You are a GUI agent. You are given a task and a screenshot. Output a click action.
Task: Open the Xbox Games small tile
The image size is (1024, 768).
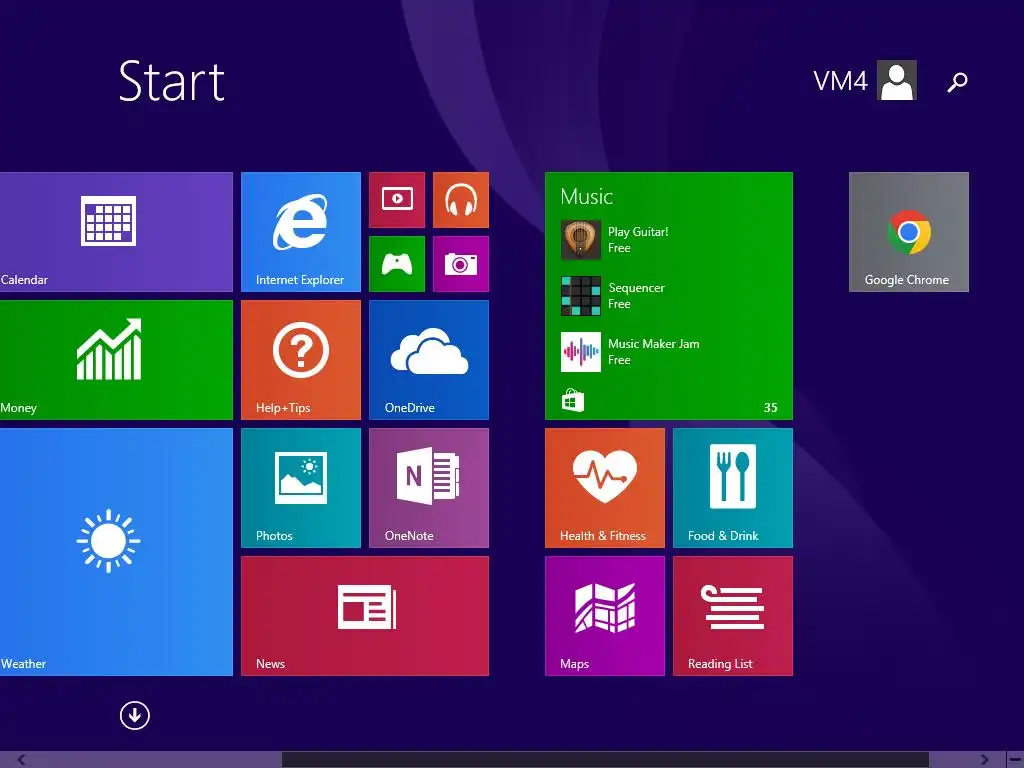pyautogui.click(x=396, y=264)
